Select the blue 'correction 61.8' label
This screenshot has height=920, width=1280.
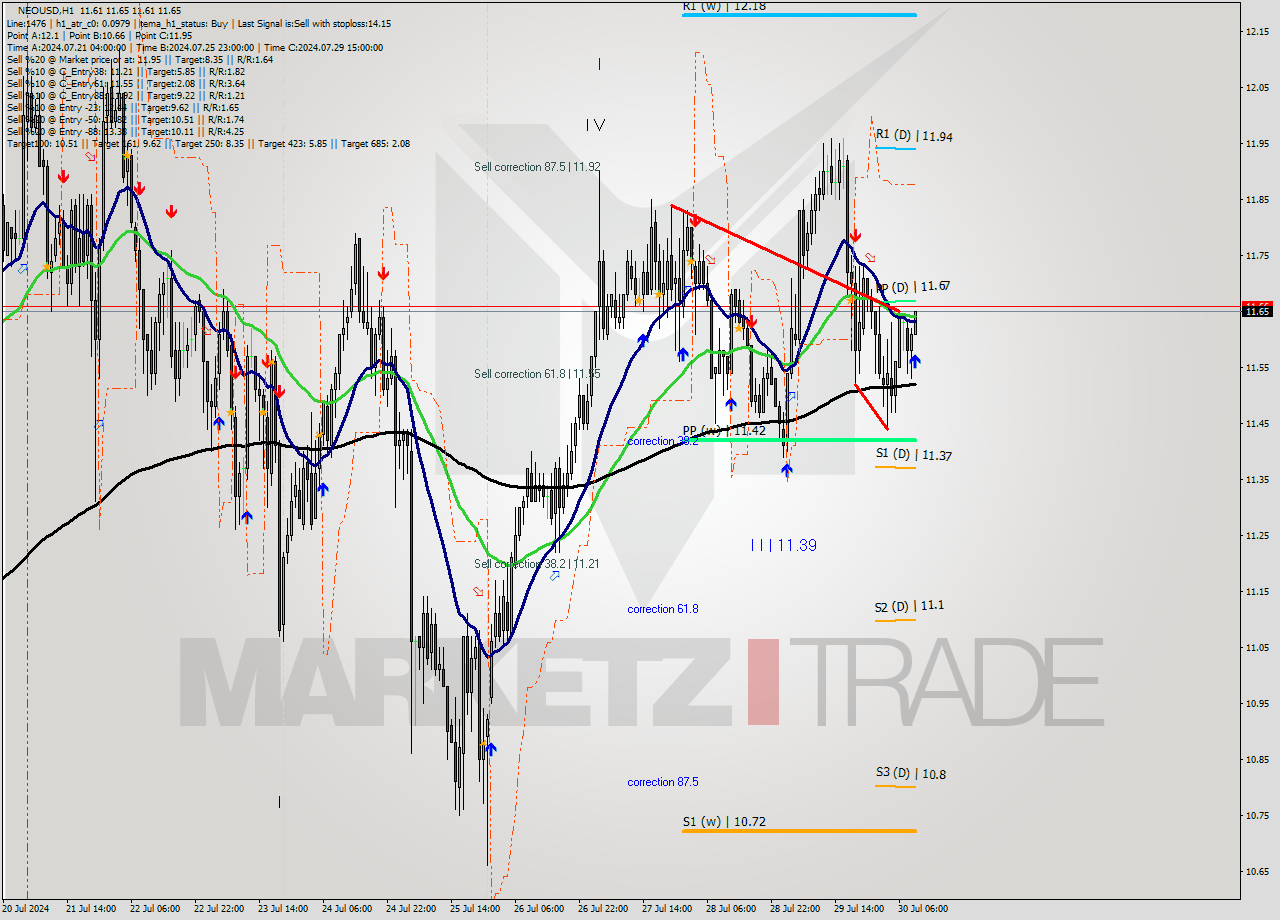click(x=663, y=609)
